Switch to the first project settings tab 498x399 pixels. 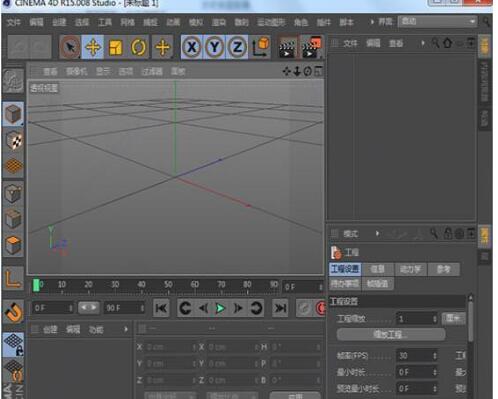click(345, 269)
